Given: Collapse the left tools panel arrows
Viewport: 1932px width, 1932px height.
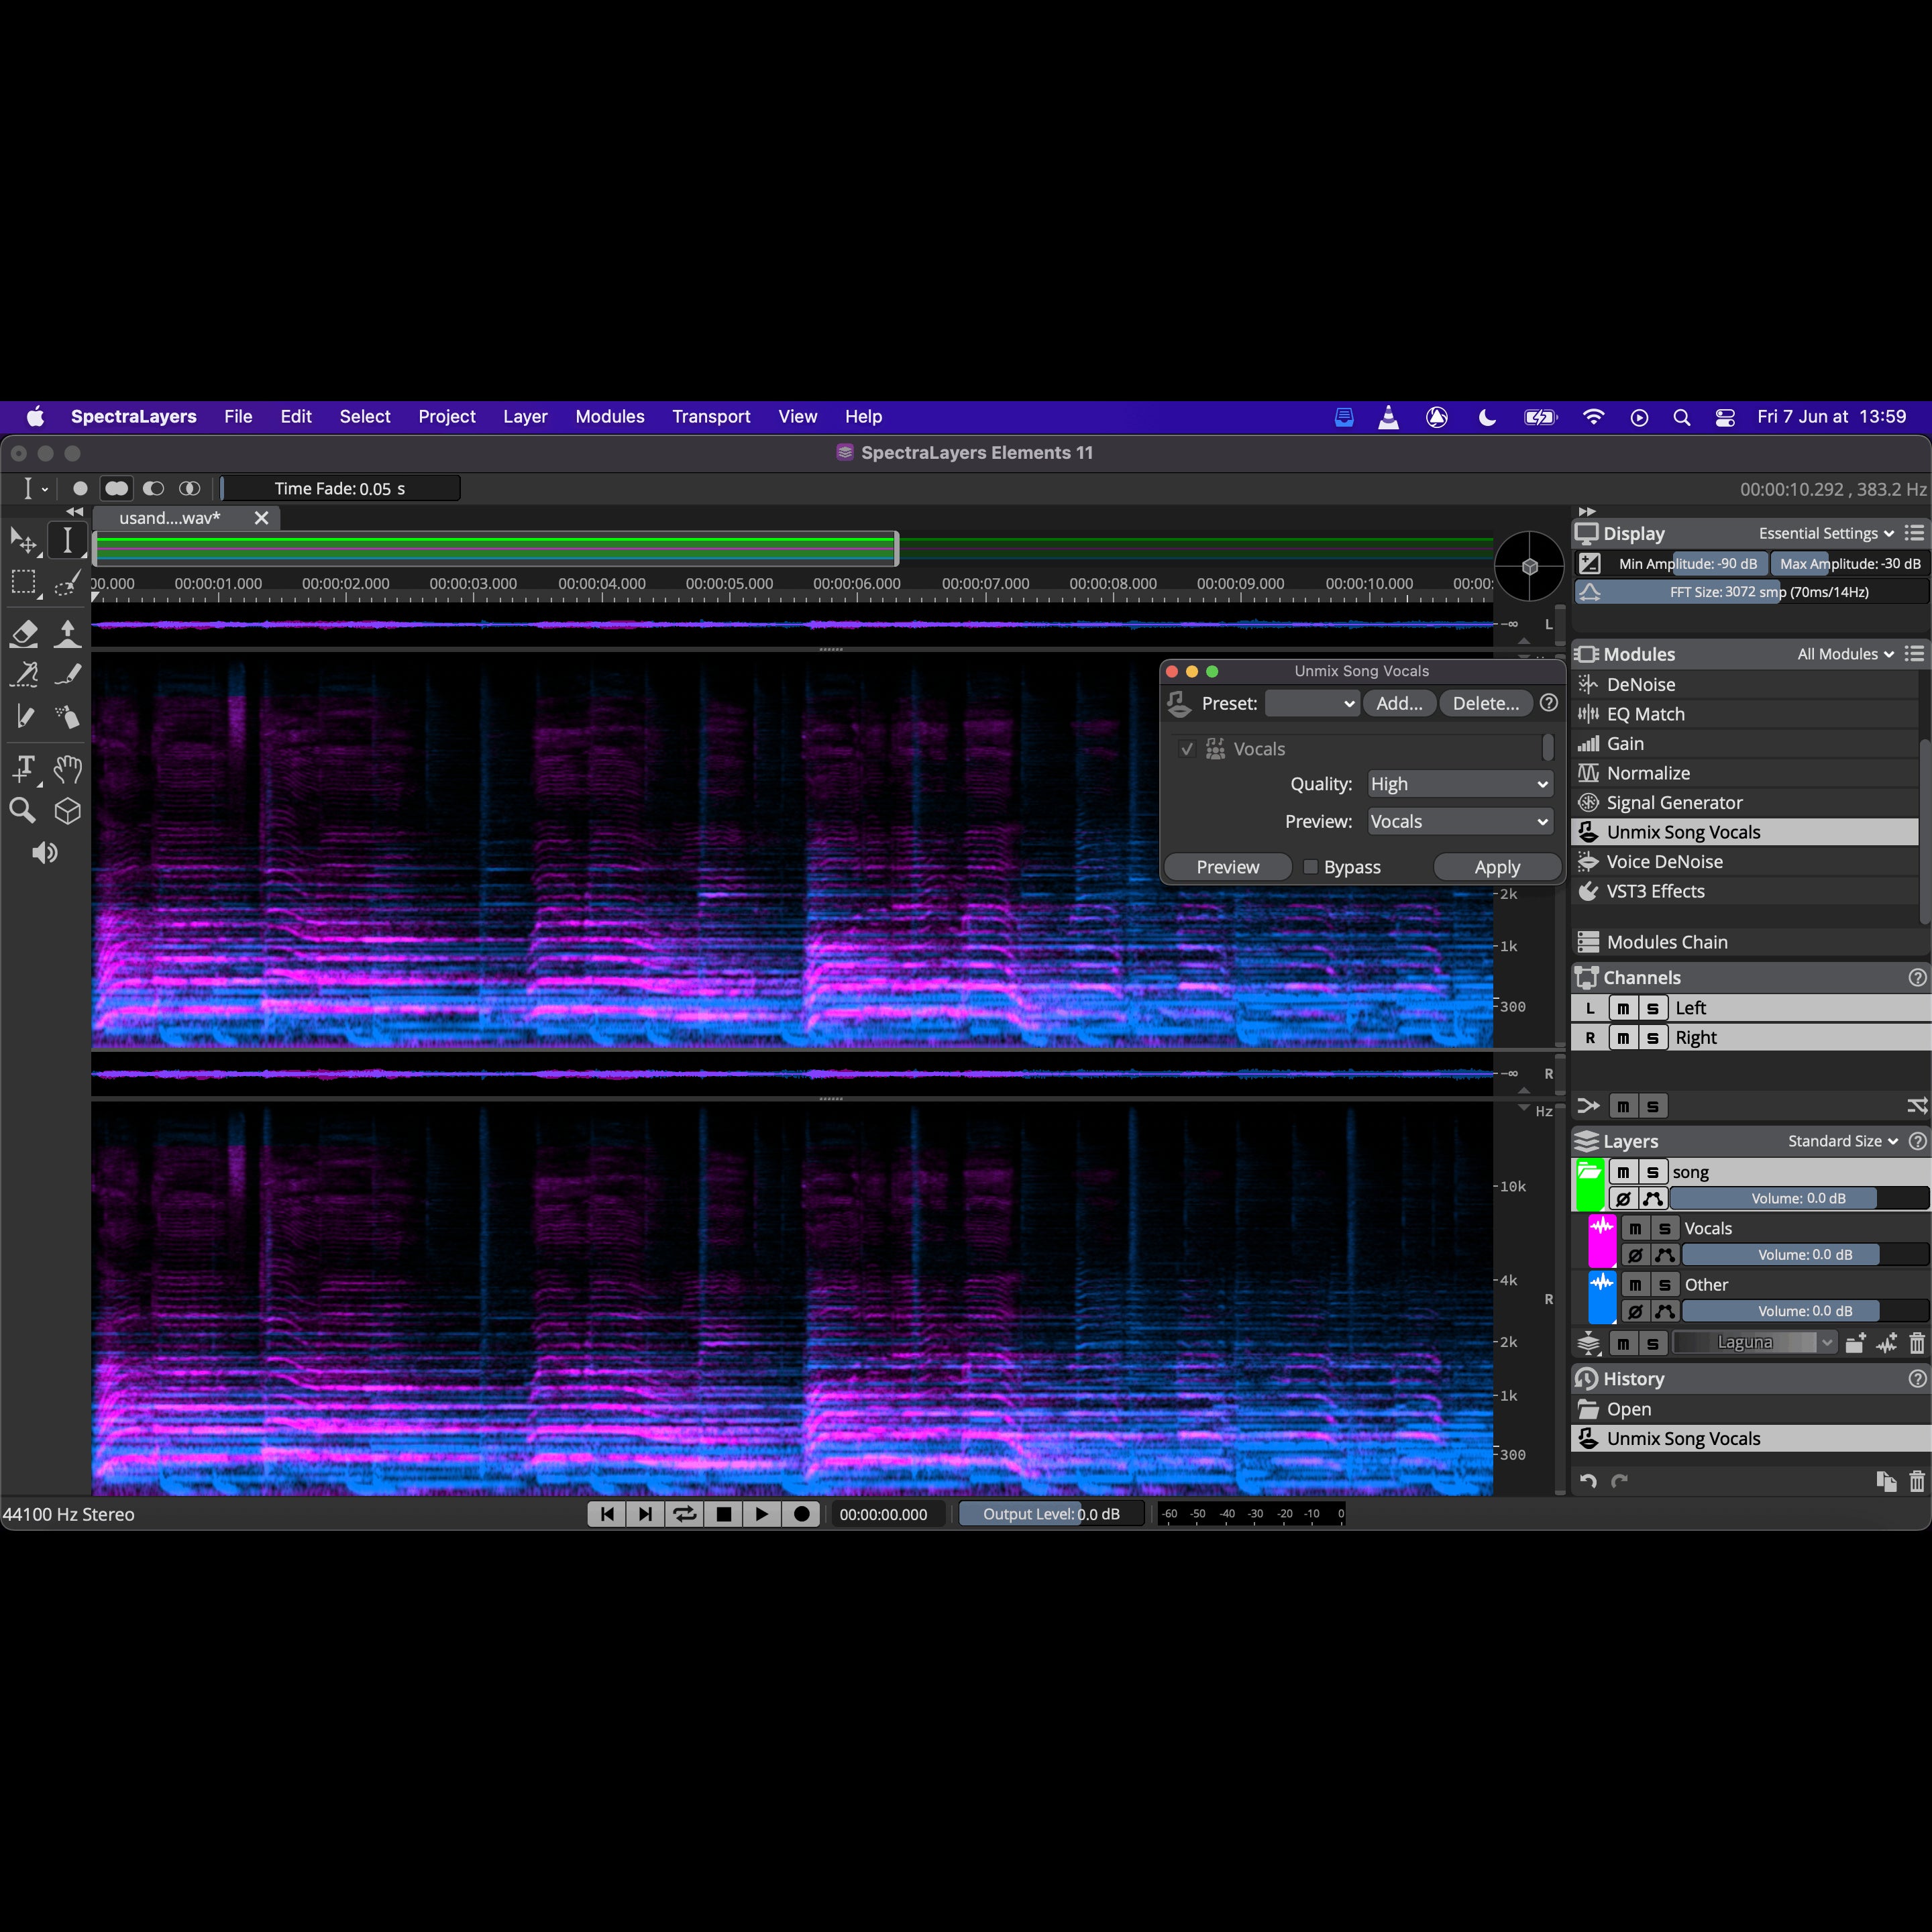Looking at the screenshot, I should pos(75,511).
